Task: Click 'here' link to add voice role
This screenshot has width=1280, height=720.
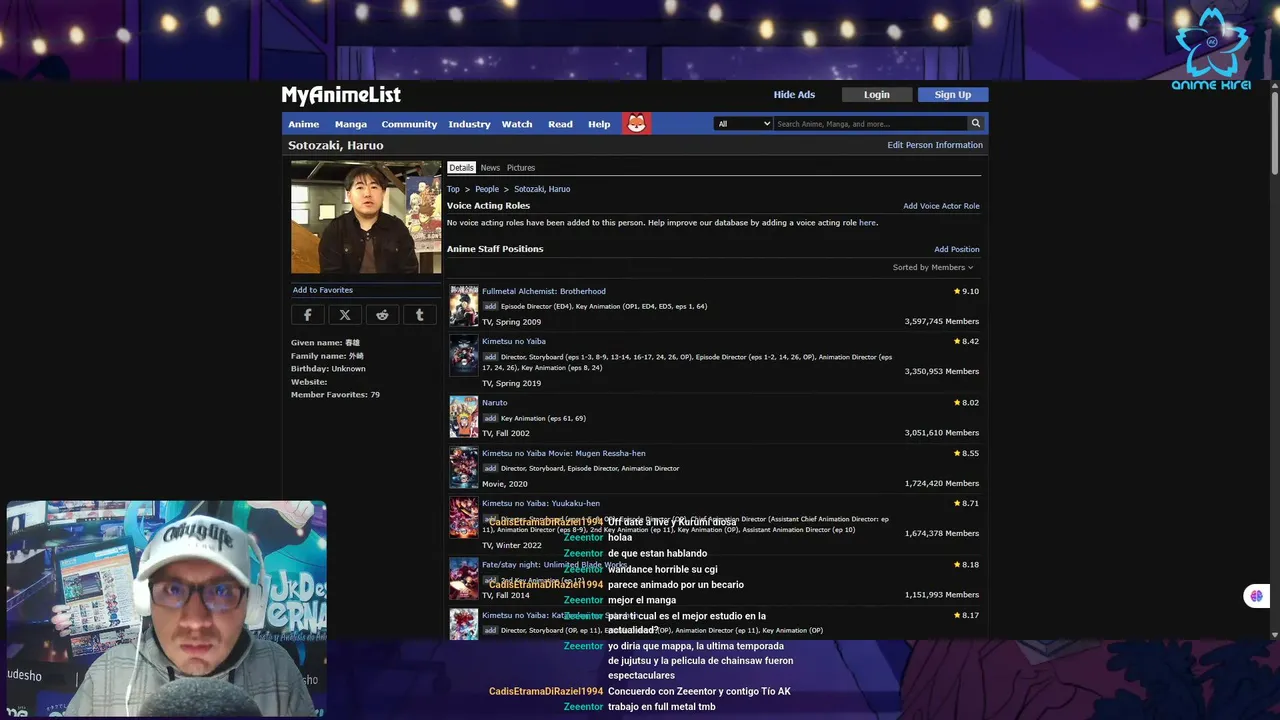Action: point(867,223)
